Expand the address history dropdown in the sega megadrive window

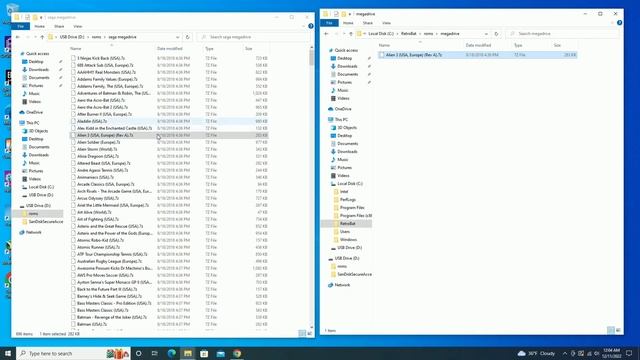pos(178,37)
